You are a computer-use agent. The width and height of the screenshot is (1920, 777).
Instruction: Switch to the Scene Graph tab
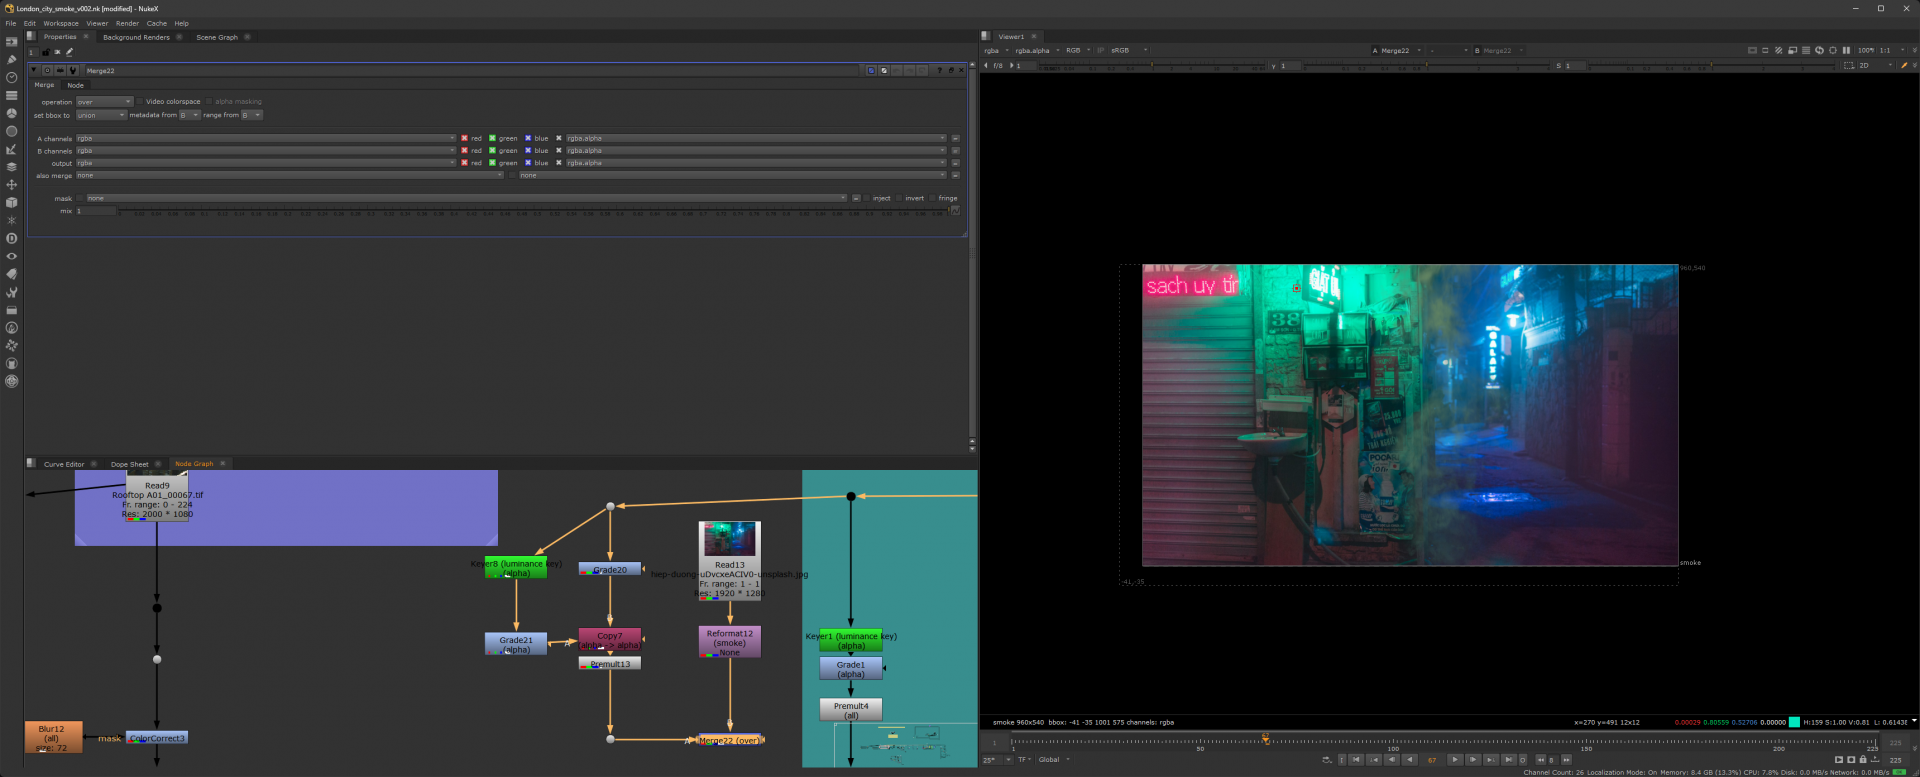coord(217,37)
